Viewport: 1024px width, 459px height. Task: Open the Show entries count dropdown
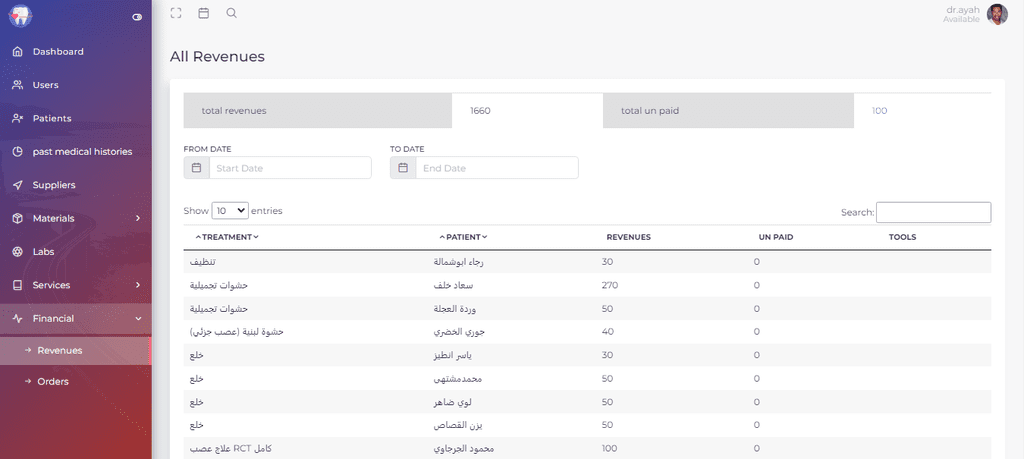(x=230, y=211)
